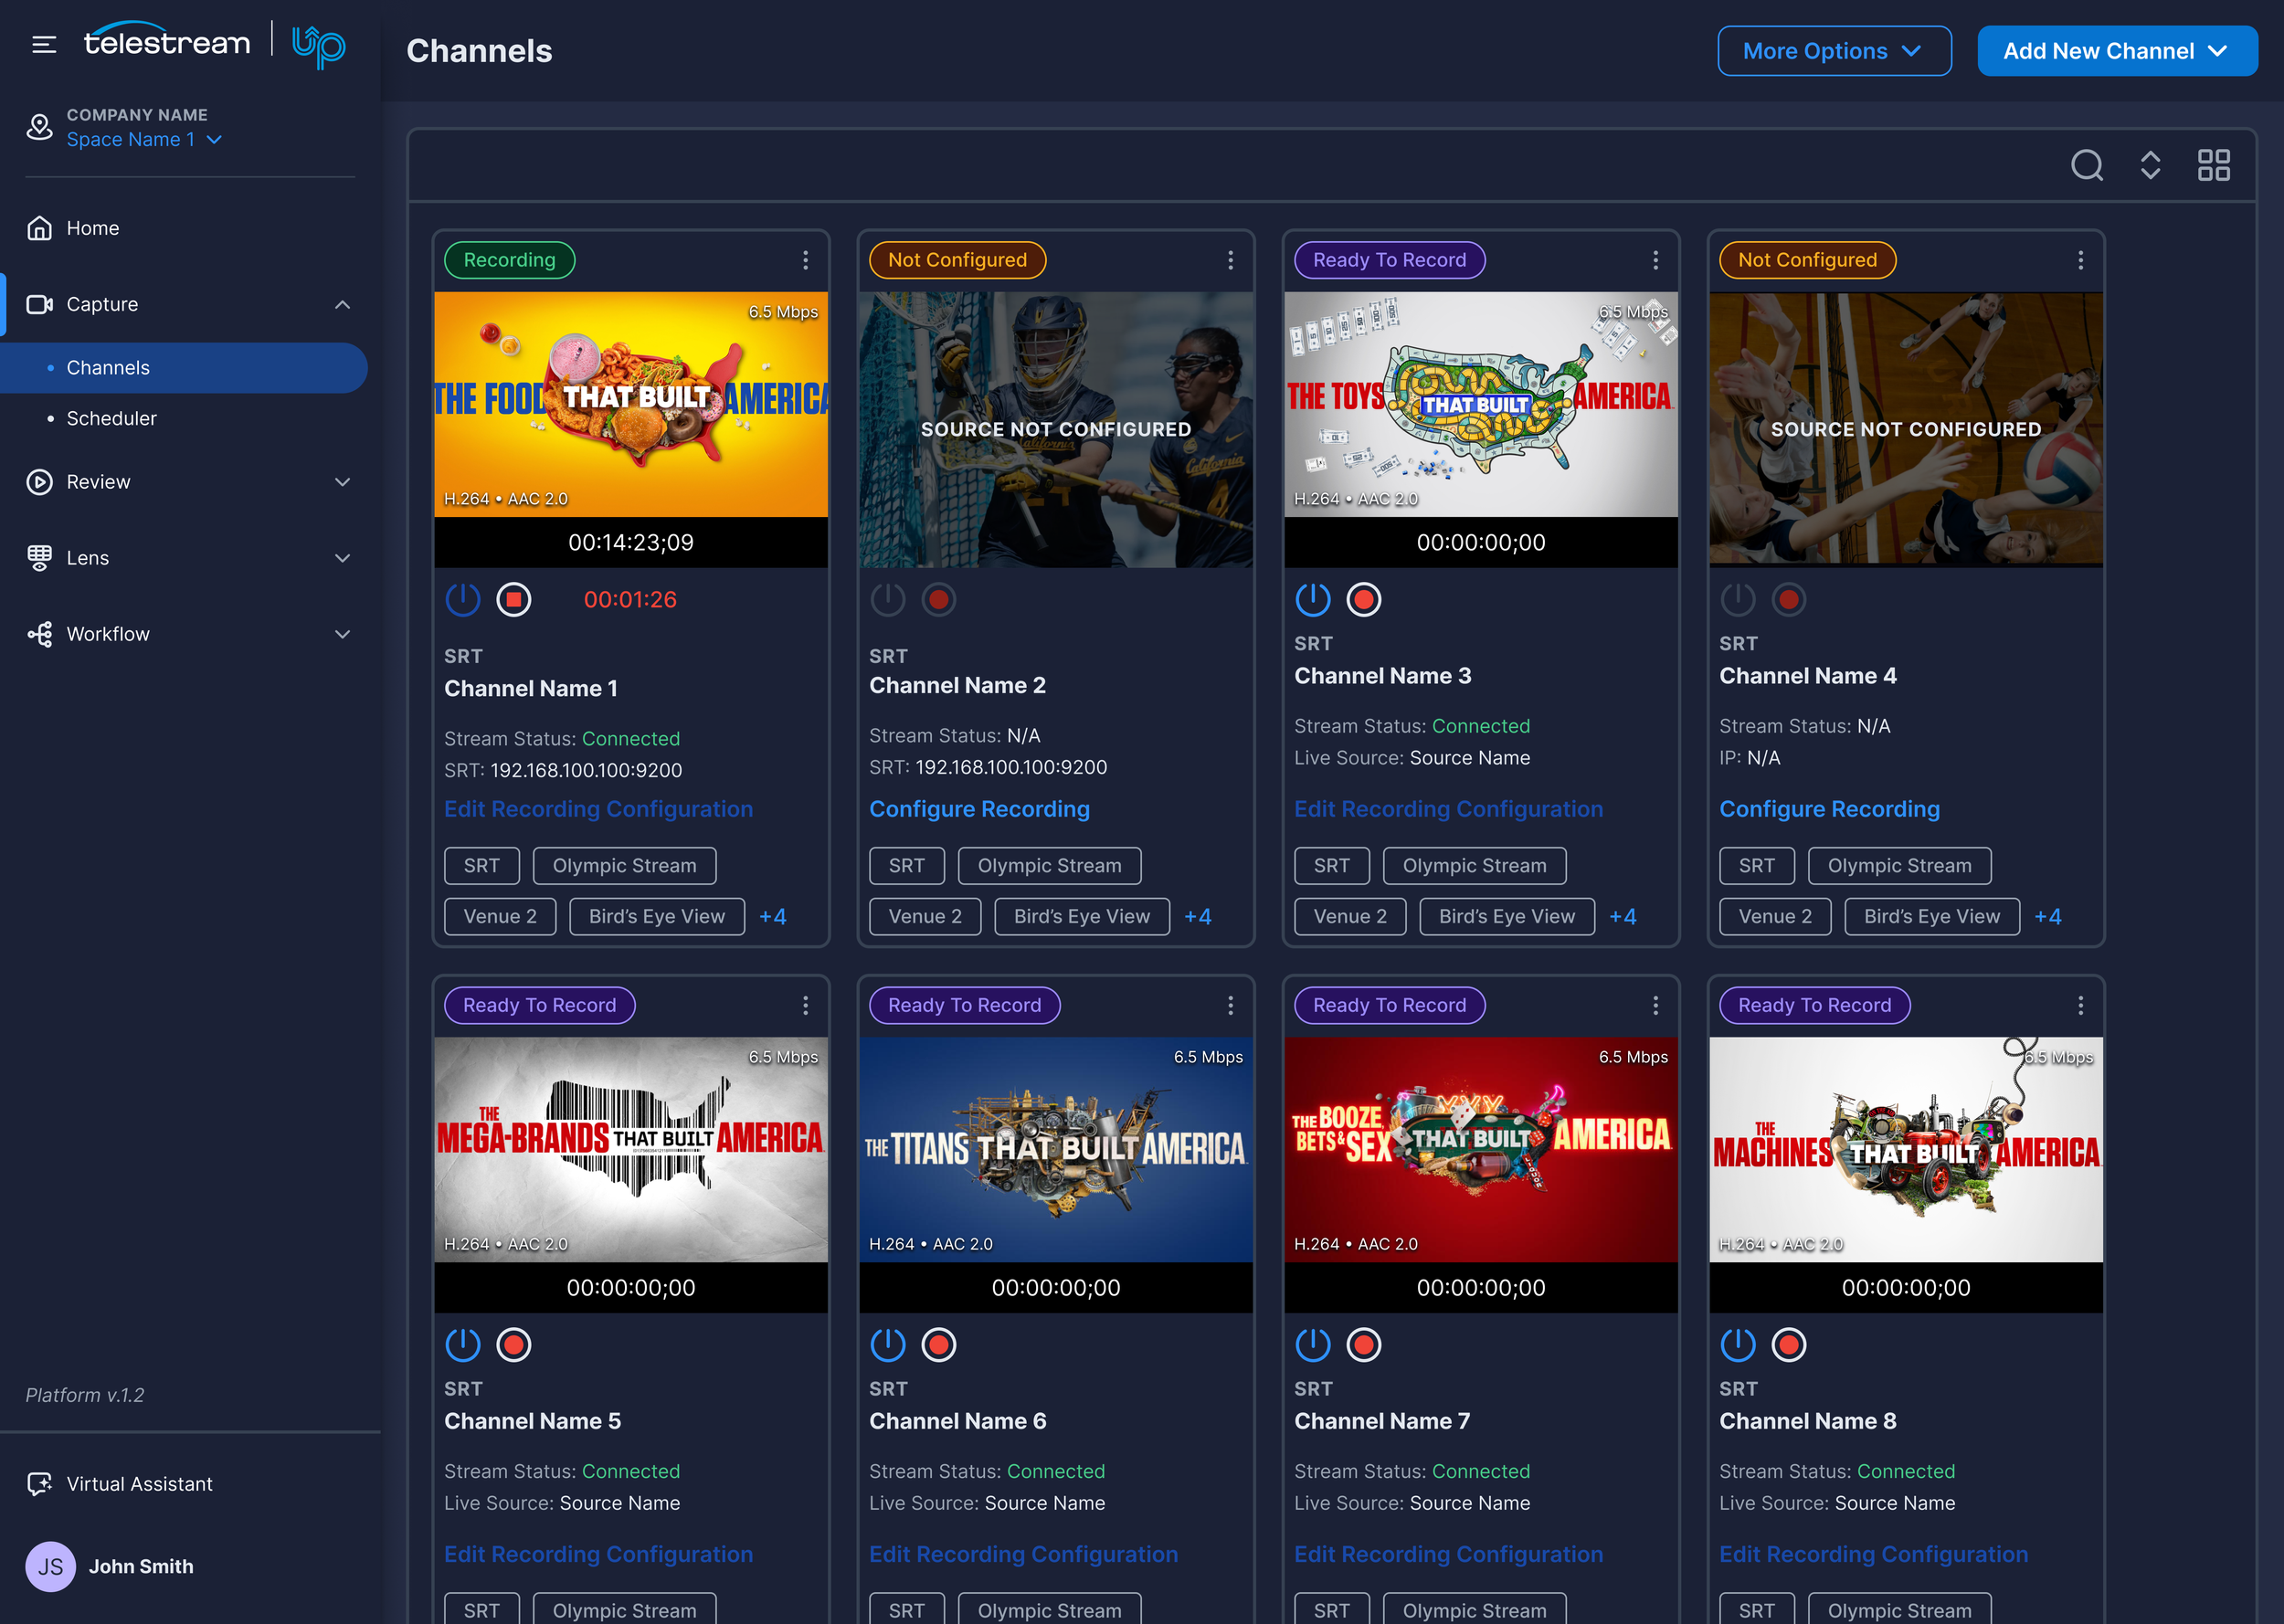This screenshot has height=1624, width=2284.
Task: Switch to grid view layout icon
Action: [2213, 165]
